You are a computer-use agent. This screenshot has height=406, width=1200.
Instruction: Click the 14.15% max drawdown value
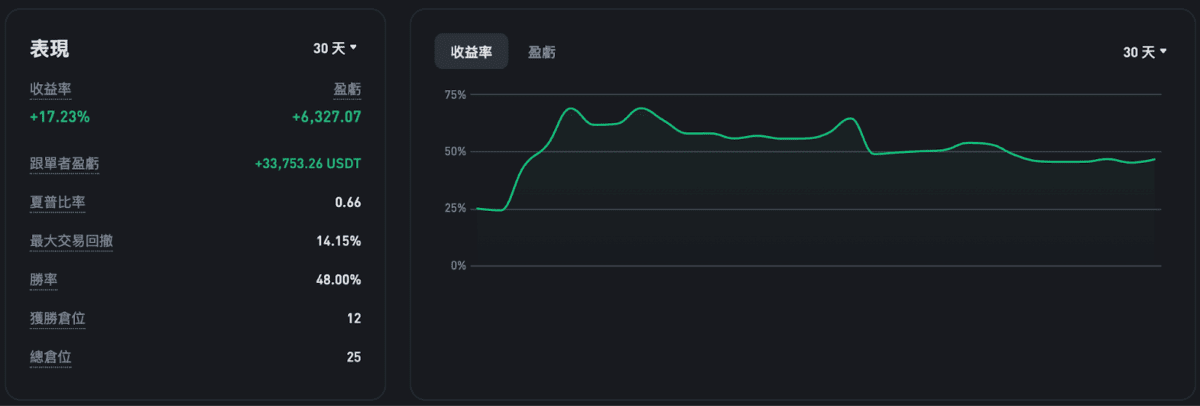(338, 241)
